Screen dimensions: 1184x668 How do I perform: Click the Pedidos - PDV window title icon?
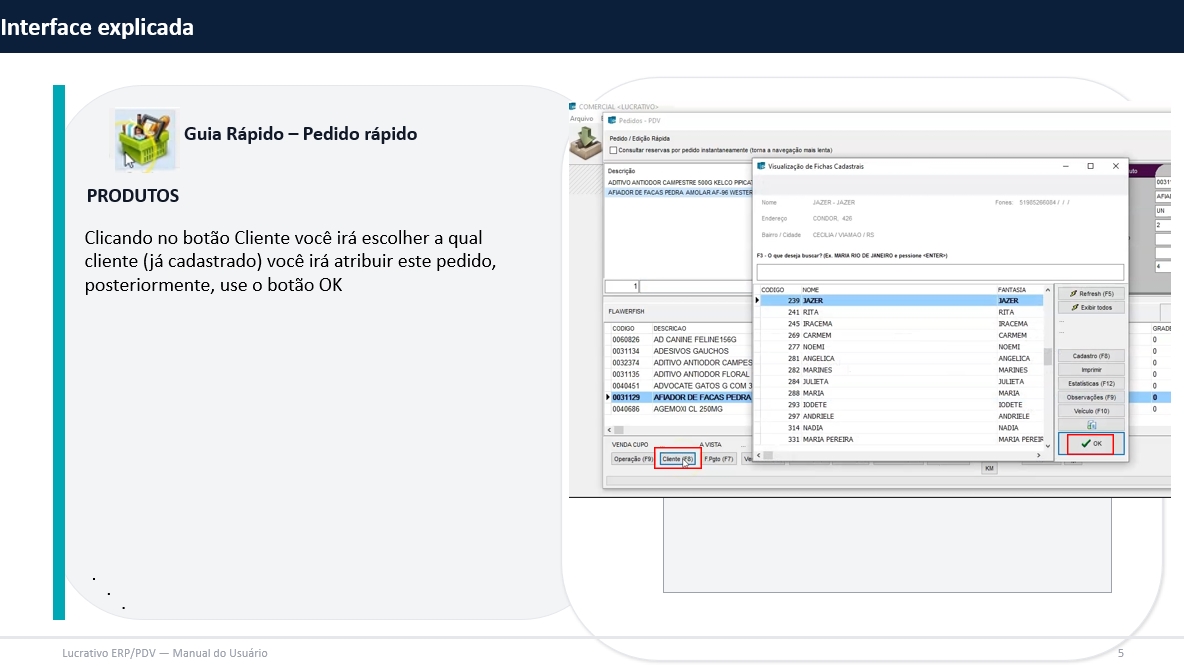click(x=612, y=120)
